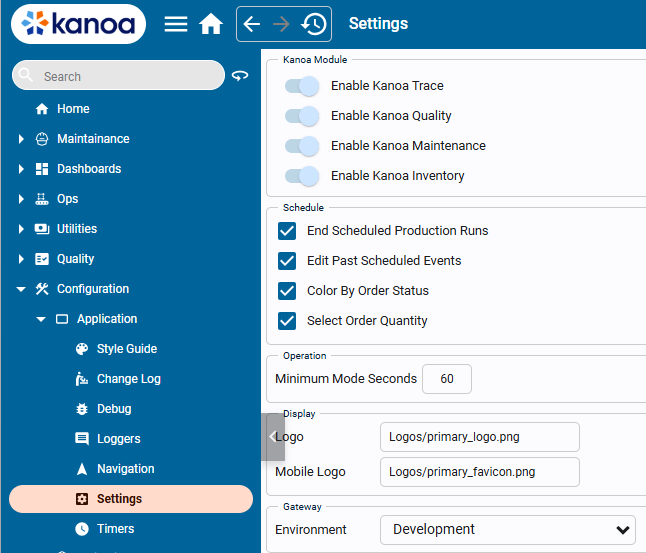Click the sidebar Home house icon
Image resolution: width=646 pixels, height=553 pixels.
point(42,109)
